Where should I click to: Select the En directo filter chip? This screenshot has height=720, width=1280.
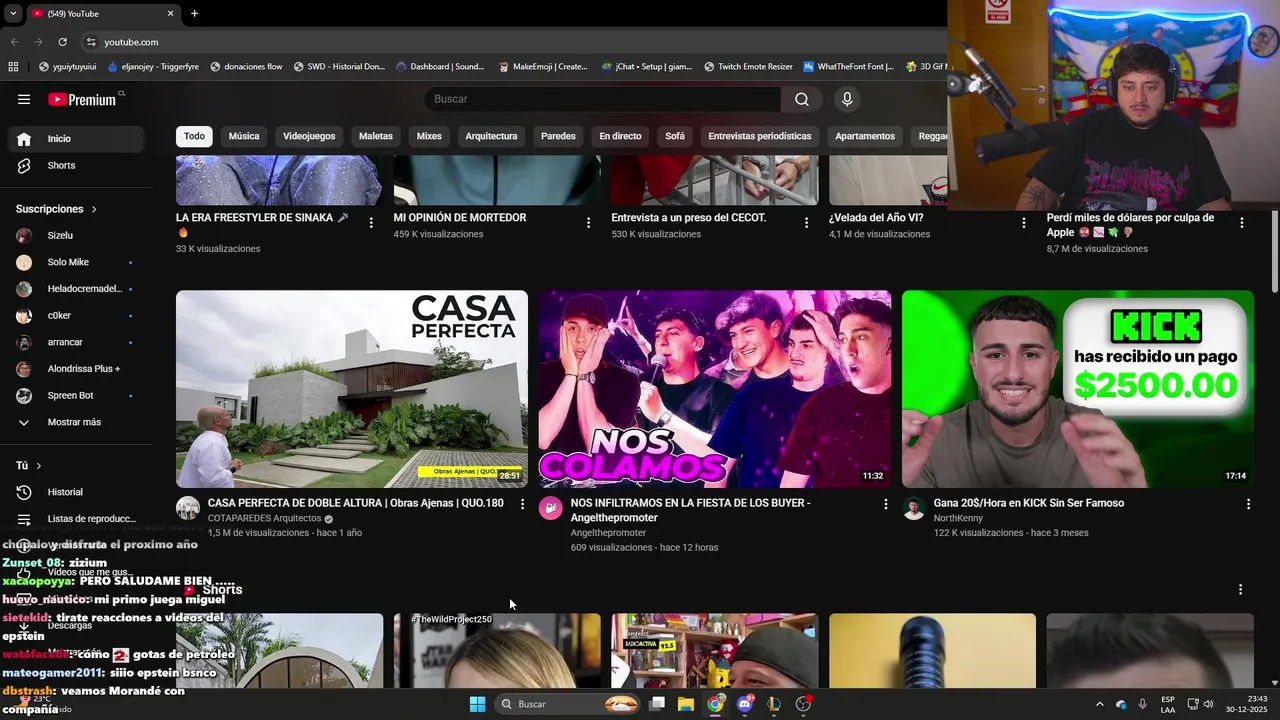point(620,136)
